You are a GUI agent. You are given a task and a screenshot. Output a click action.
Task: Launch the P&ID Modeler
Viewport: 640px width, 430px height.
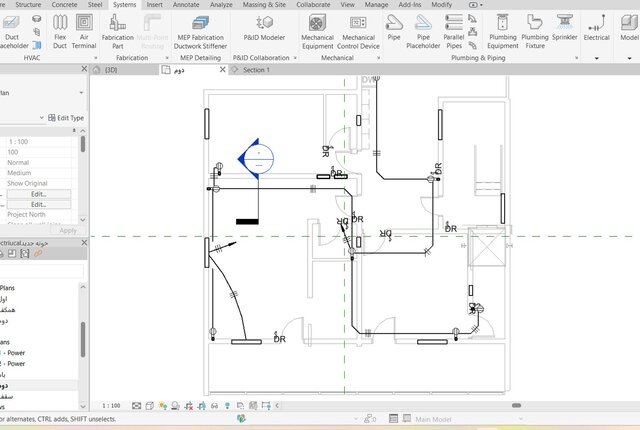pyautogui.click(x=264, y=28)
